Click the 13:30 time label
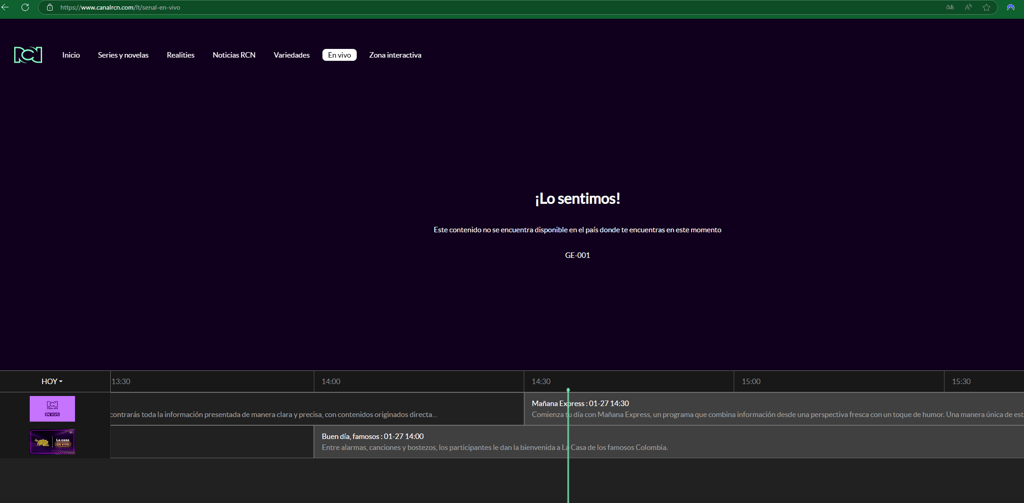 [121, 381]
